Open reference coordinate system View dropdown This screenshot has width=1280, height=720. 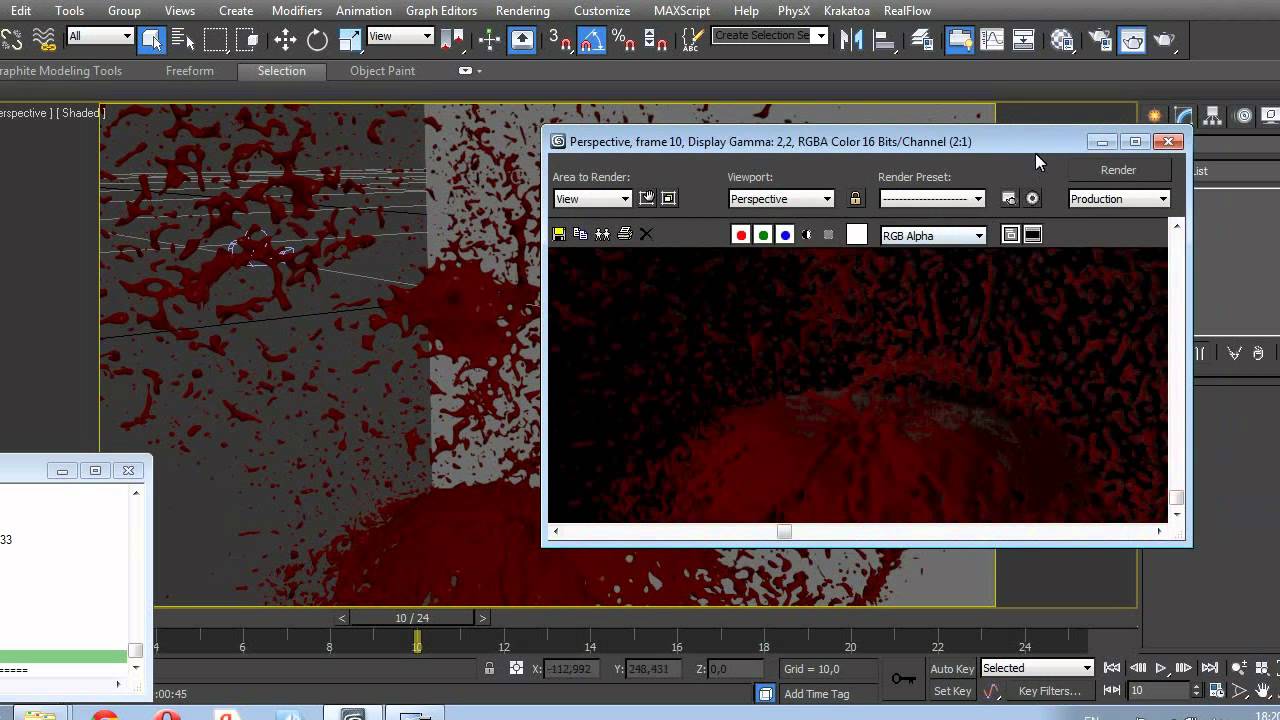pyautogui.click(x=400, y=36)
